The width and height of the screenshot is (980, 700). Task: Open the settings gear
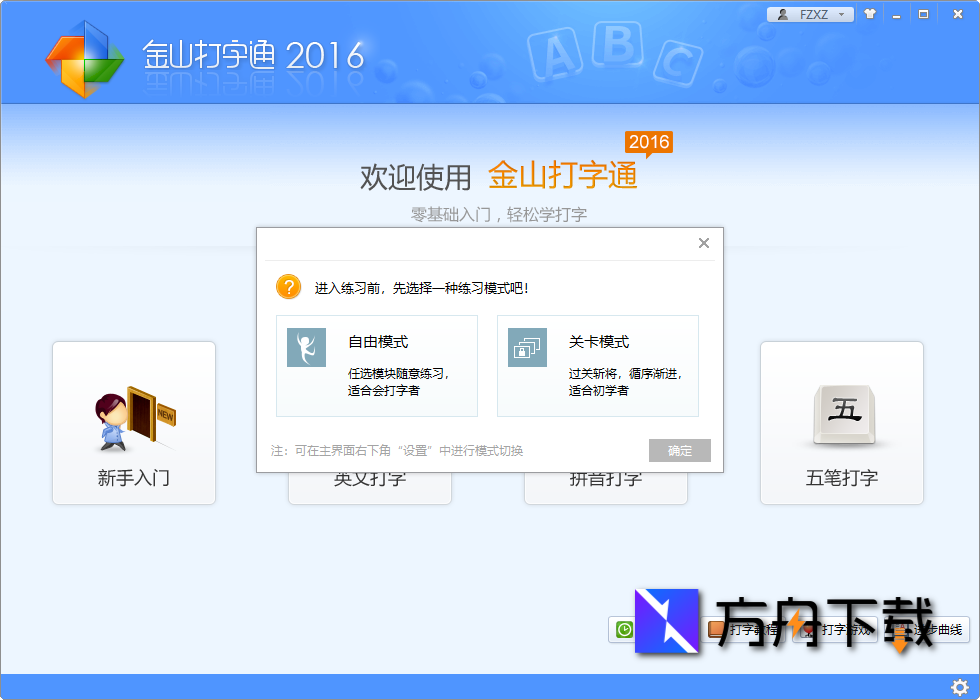coord(960,687)
